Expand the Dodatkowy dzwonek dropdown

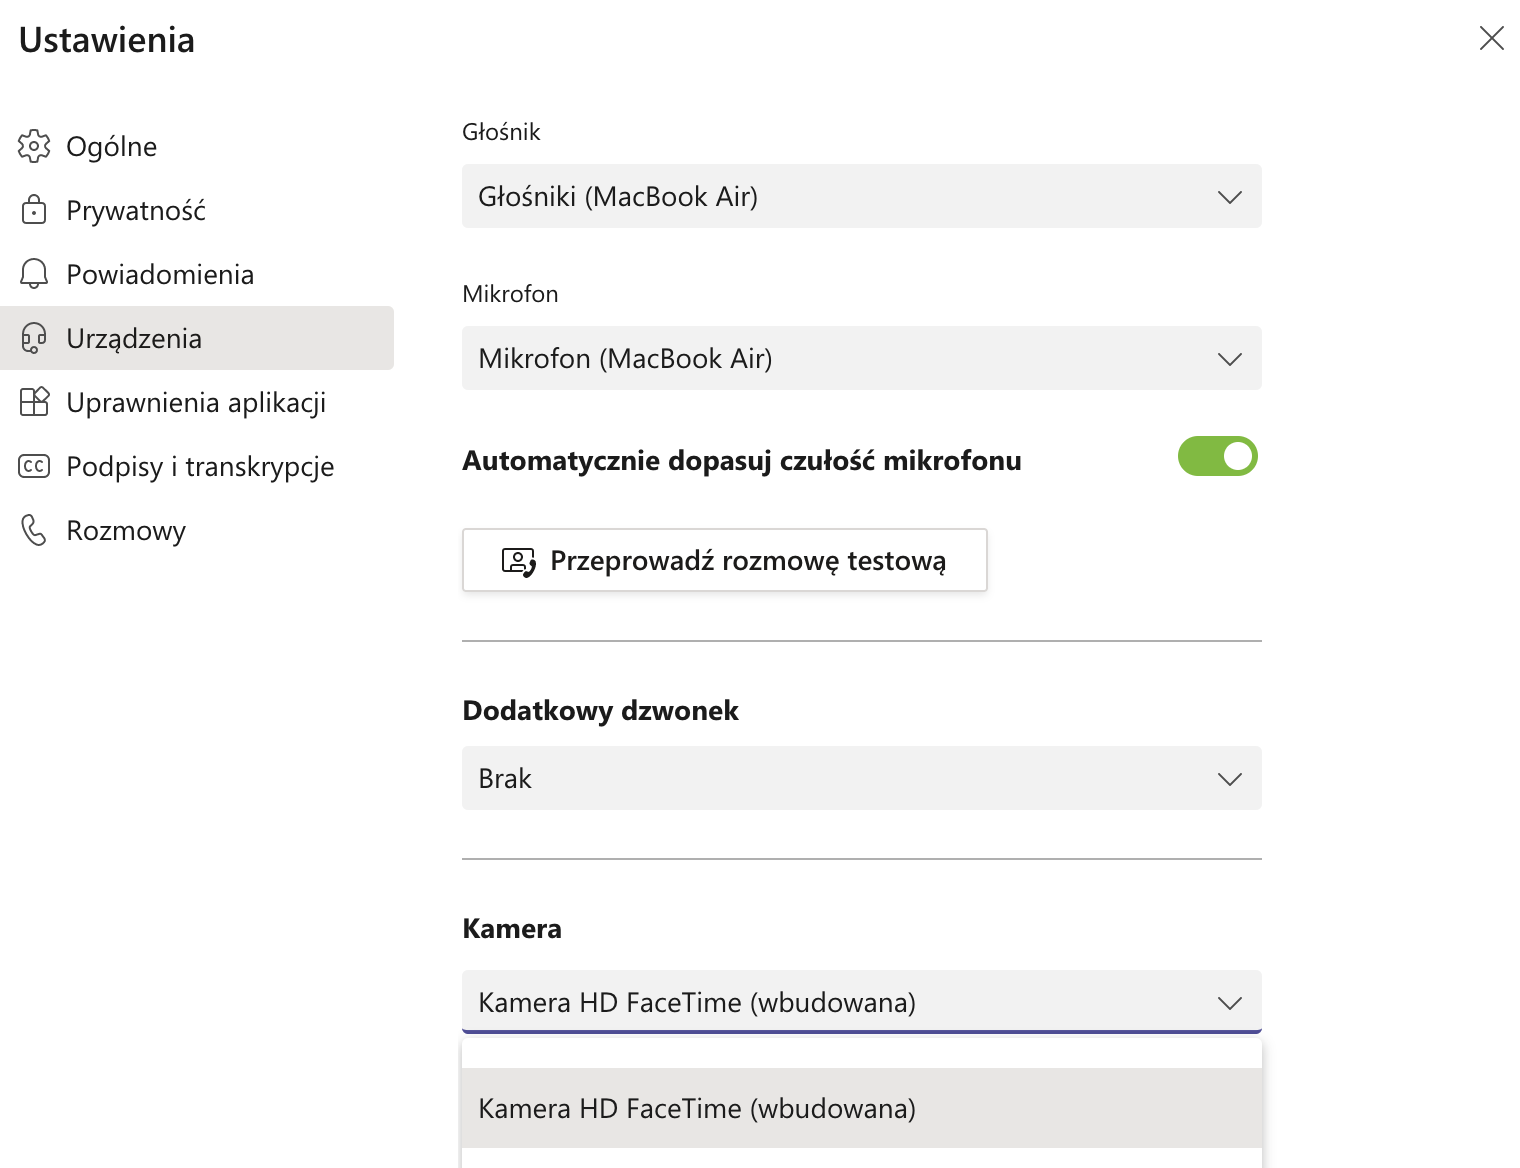(862, 778)
